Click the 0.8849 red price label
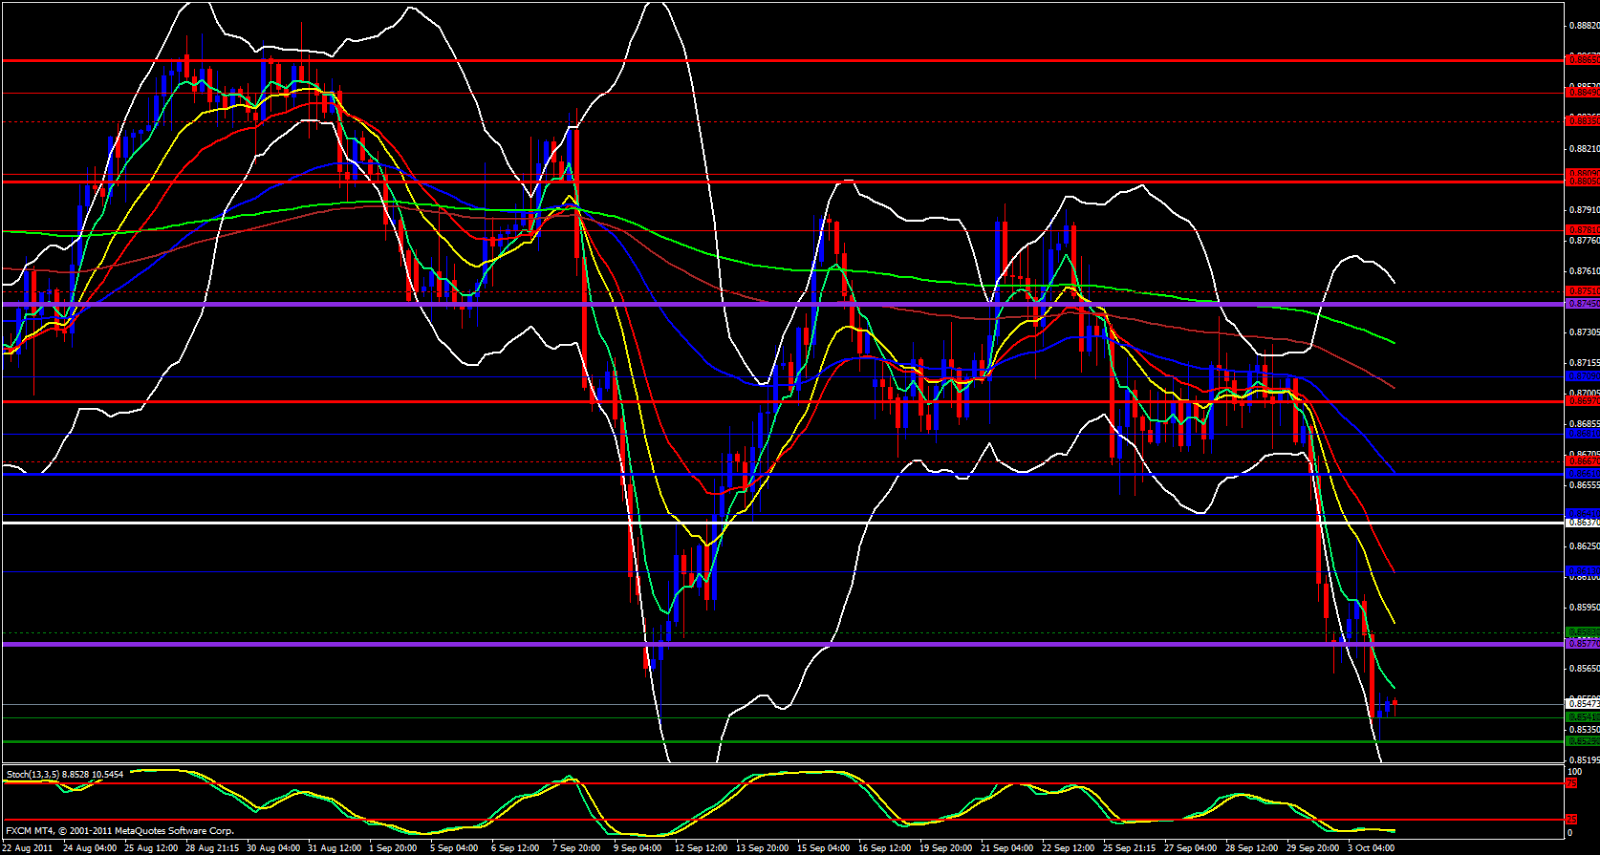Image resolution: width=1600 pixels, height=855 pixels. pyautogui.click(x=1582, y=92)
